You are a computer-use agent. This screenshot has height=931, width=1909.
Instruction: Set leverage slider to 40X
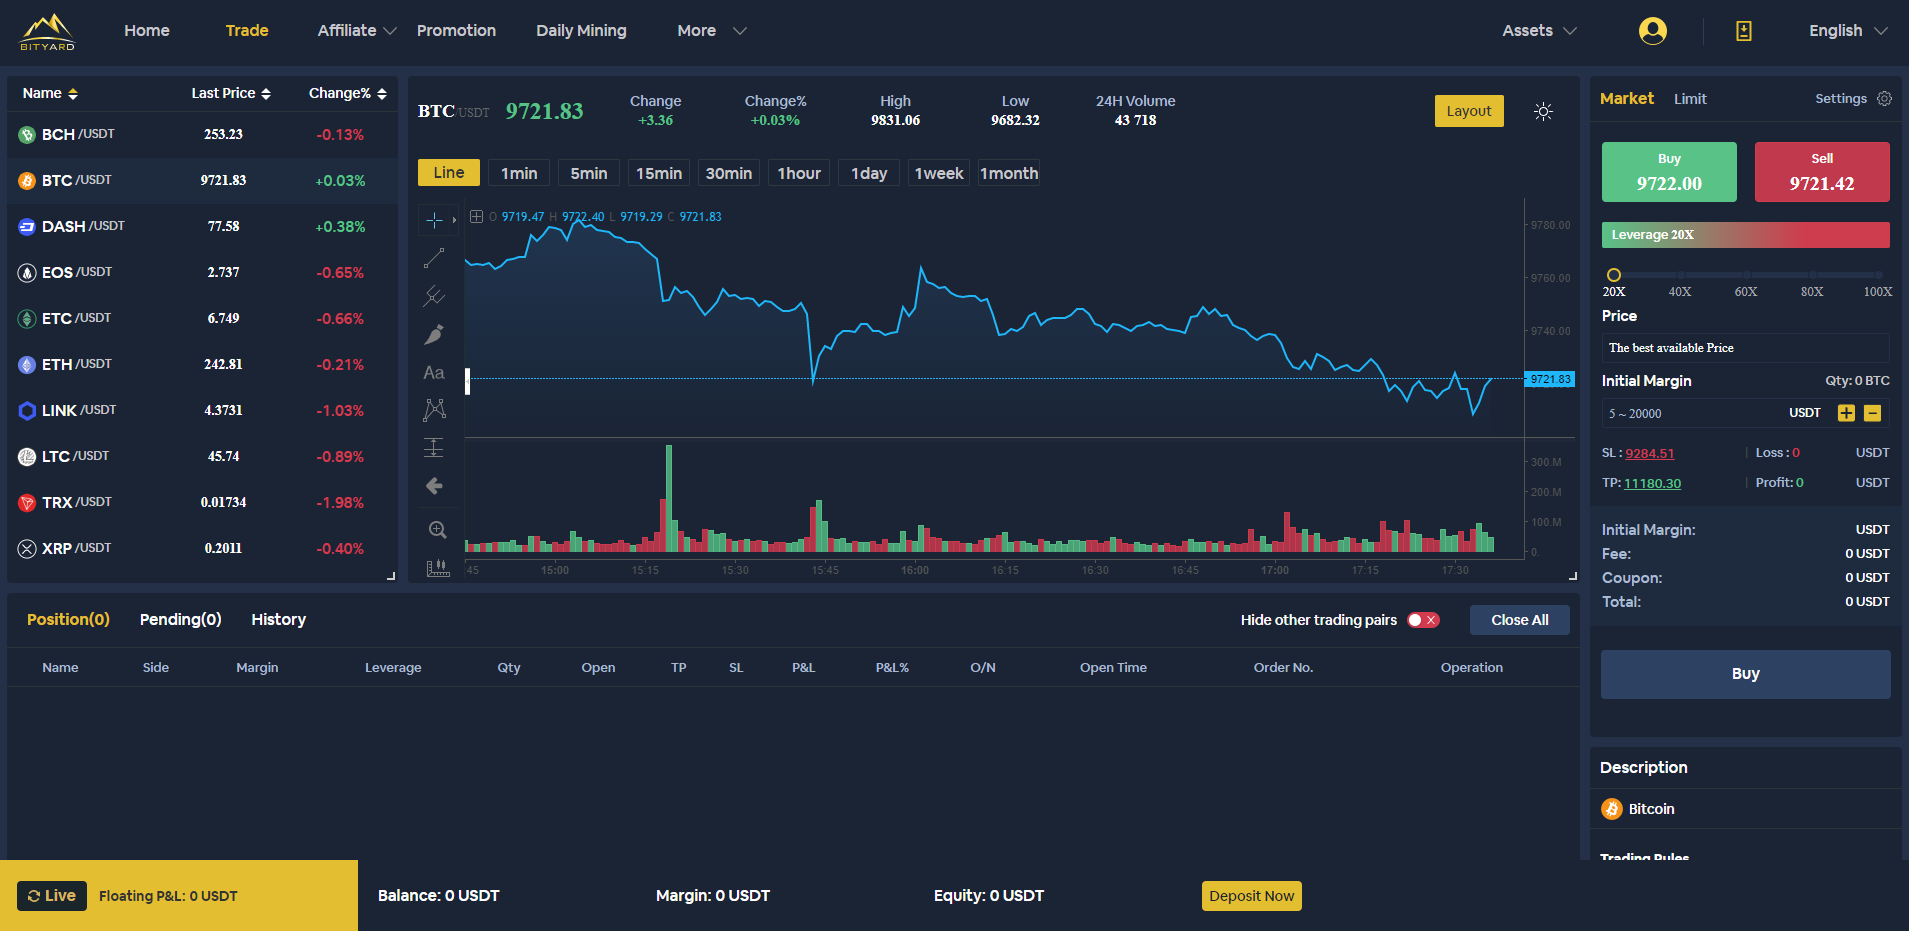pos(1680,275)
